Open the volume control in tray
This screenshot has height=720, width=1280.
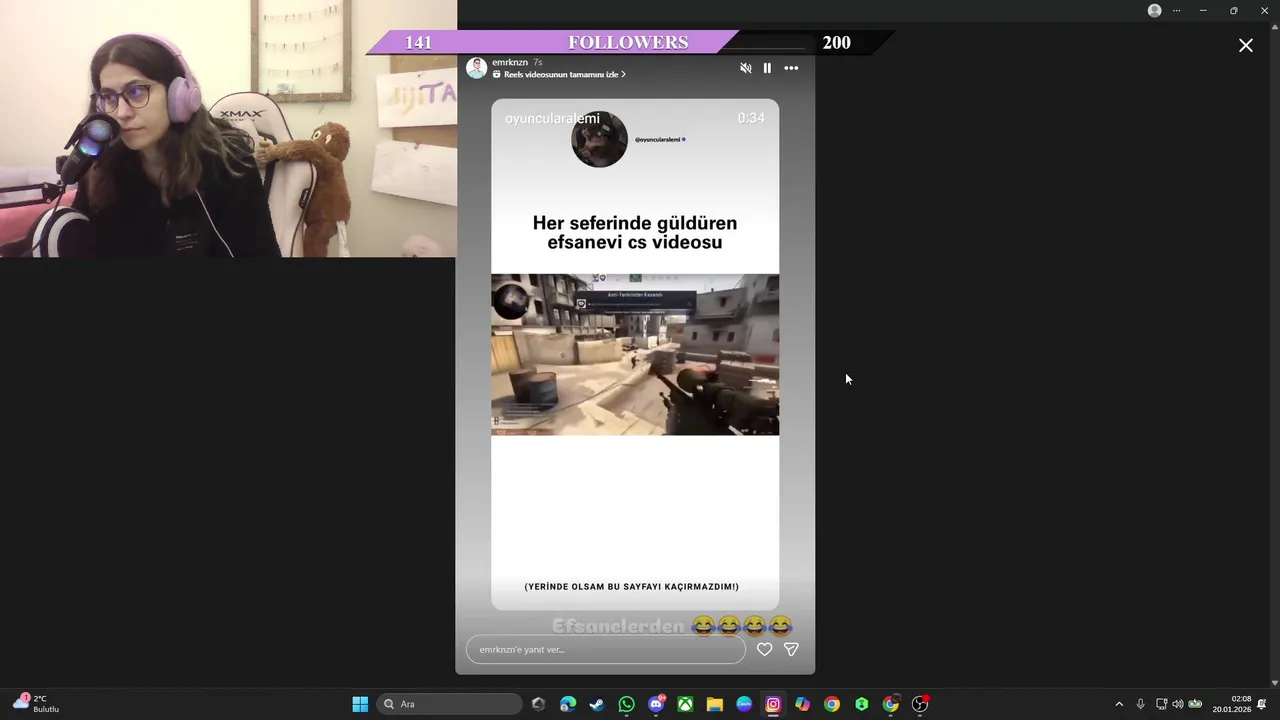click(x=1177, y=704)
